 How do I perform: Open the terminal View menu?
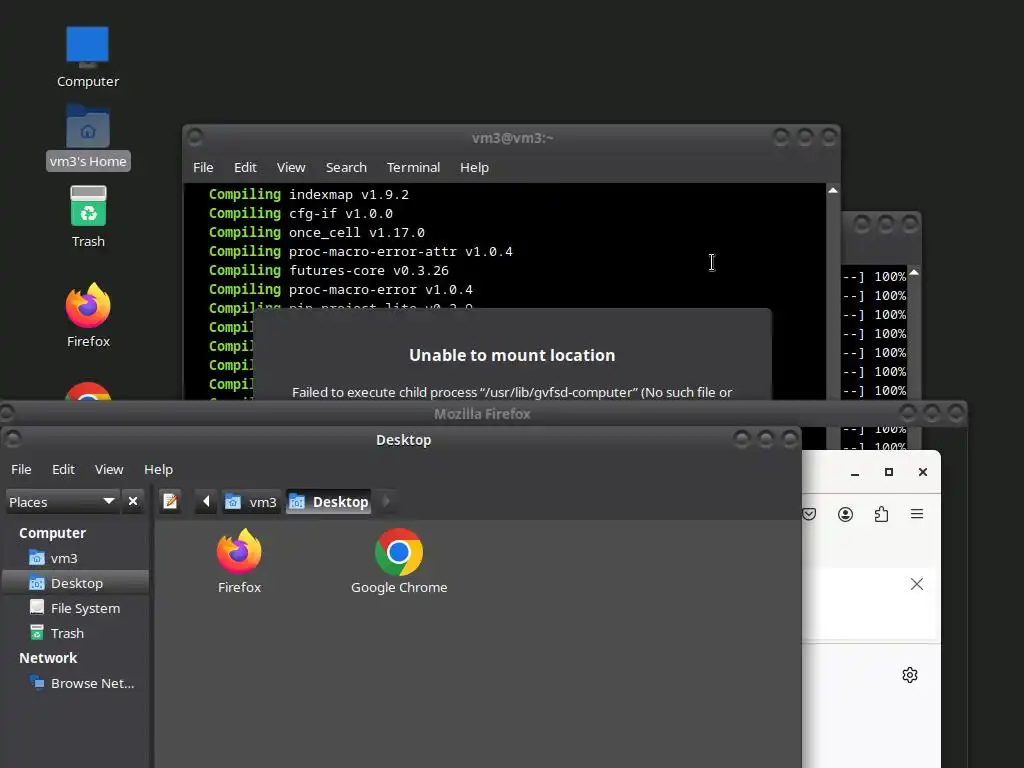pyautogui.click(x=291, y=168)
